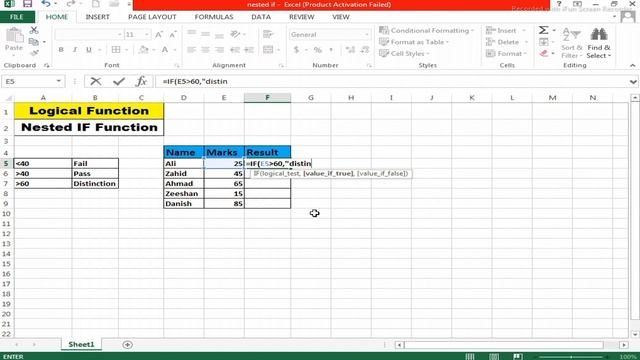Click the Format cells button
Screen dimensions: 640x360
pos(506,53)
